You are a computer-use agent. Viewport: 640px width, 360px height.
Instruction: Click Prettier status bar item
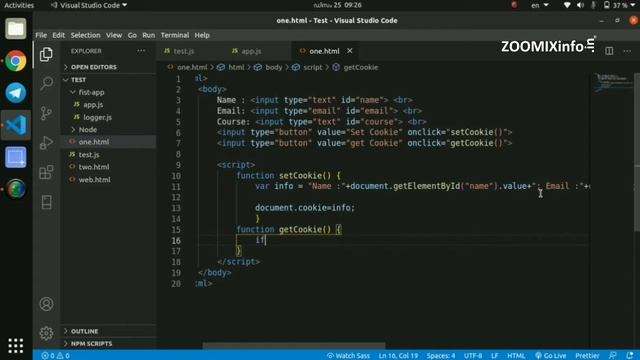click(x=587, y=356)
